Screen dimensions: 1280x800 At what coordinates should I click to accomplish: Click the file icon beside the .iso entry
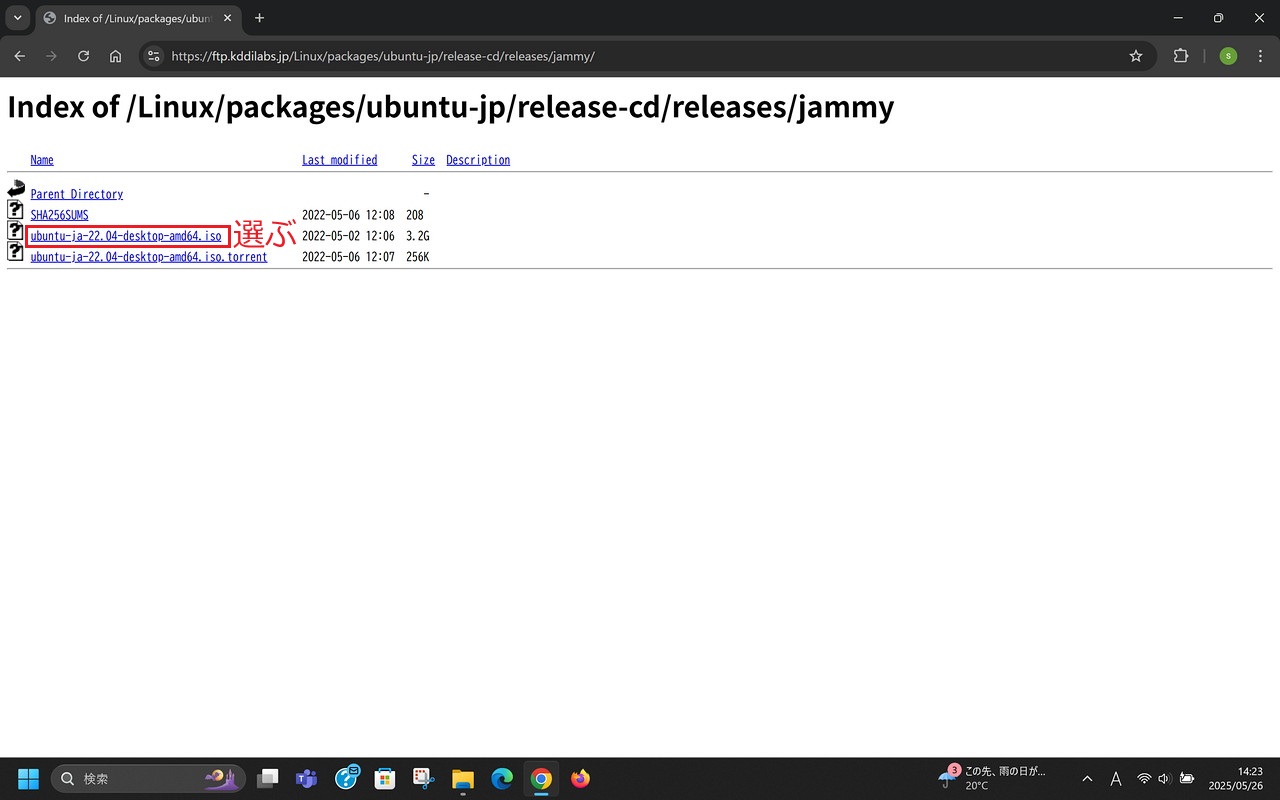[x=16, y=230]
